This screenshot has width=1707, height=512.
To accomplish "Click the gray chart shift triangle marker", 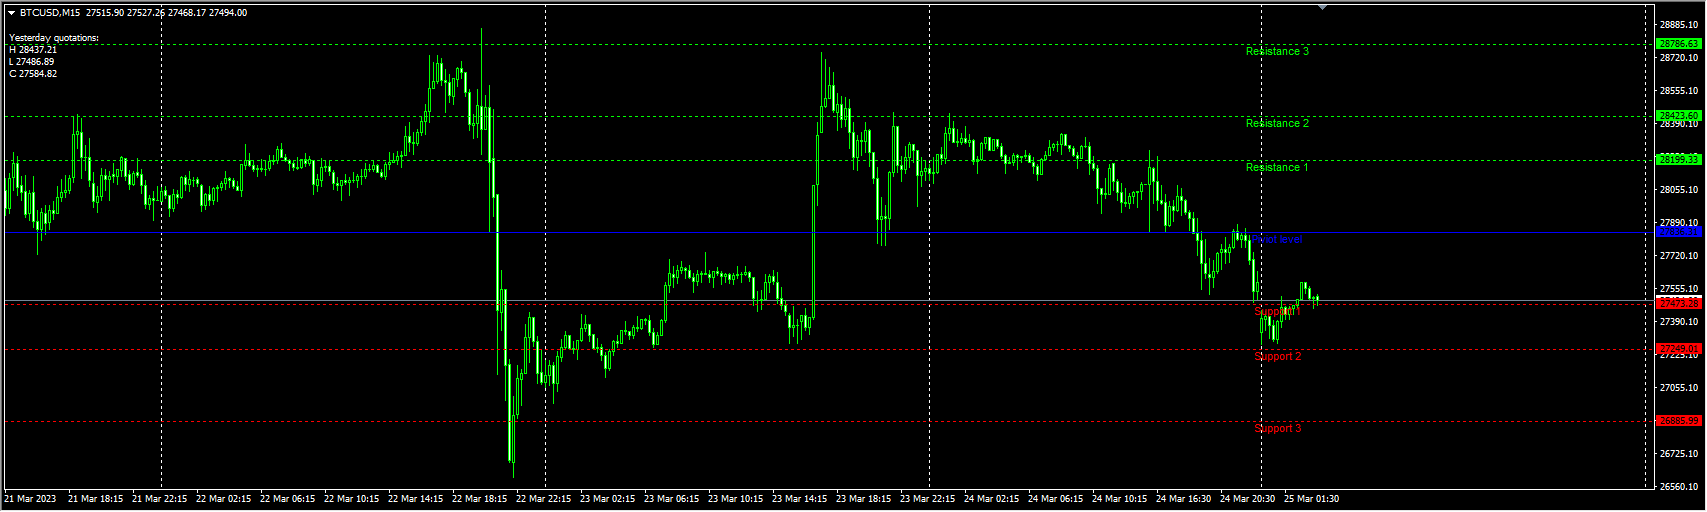I will tap(1323, 7).
